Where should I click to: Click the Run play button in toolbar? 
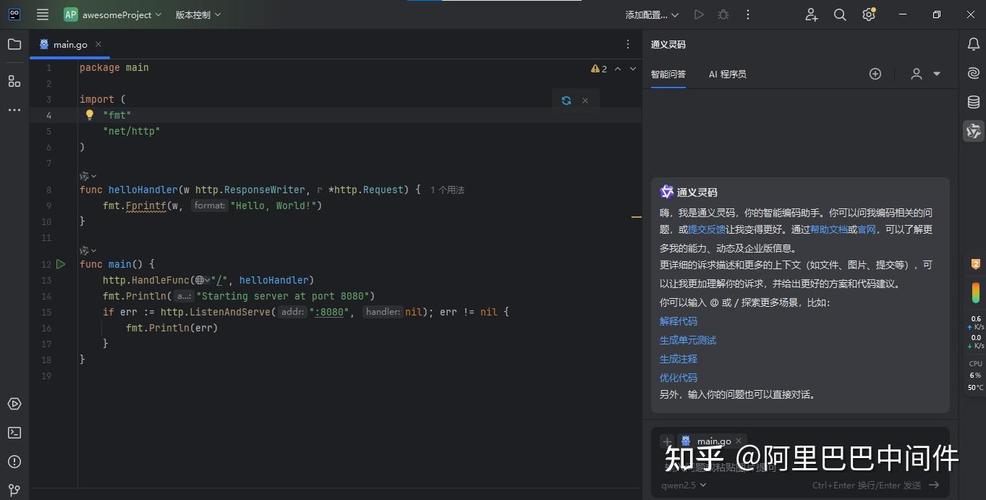[699, 14]
